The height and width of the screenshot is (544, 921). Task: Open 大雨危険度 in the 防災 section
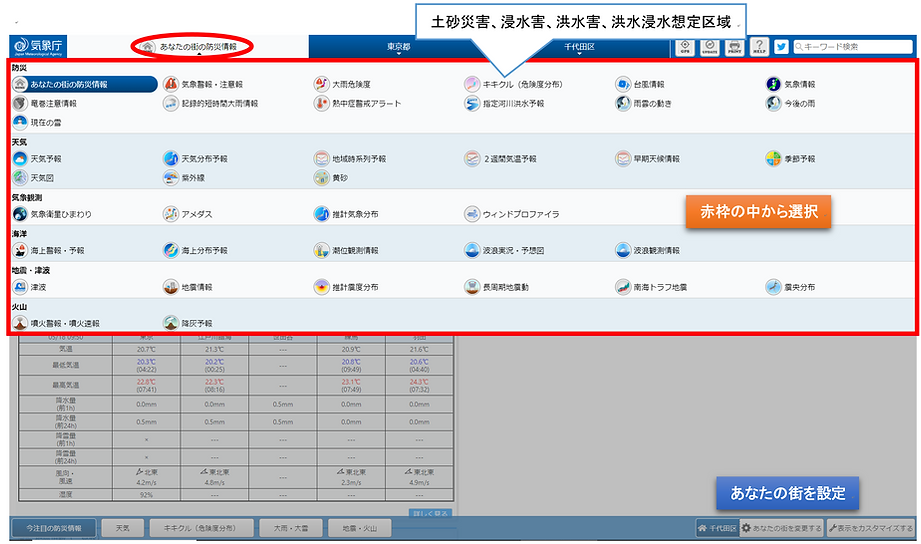[x=342, y=85]
